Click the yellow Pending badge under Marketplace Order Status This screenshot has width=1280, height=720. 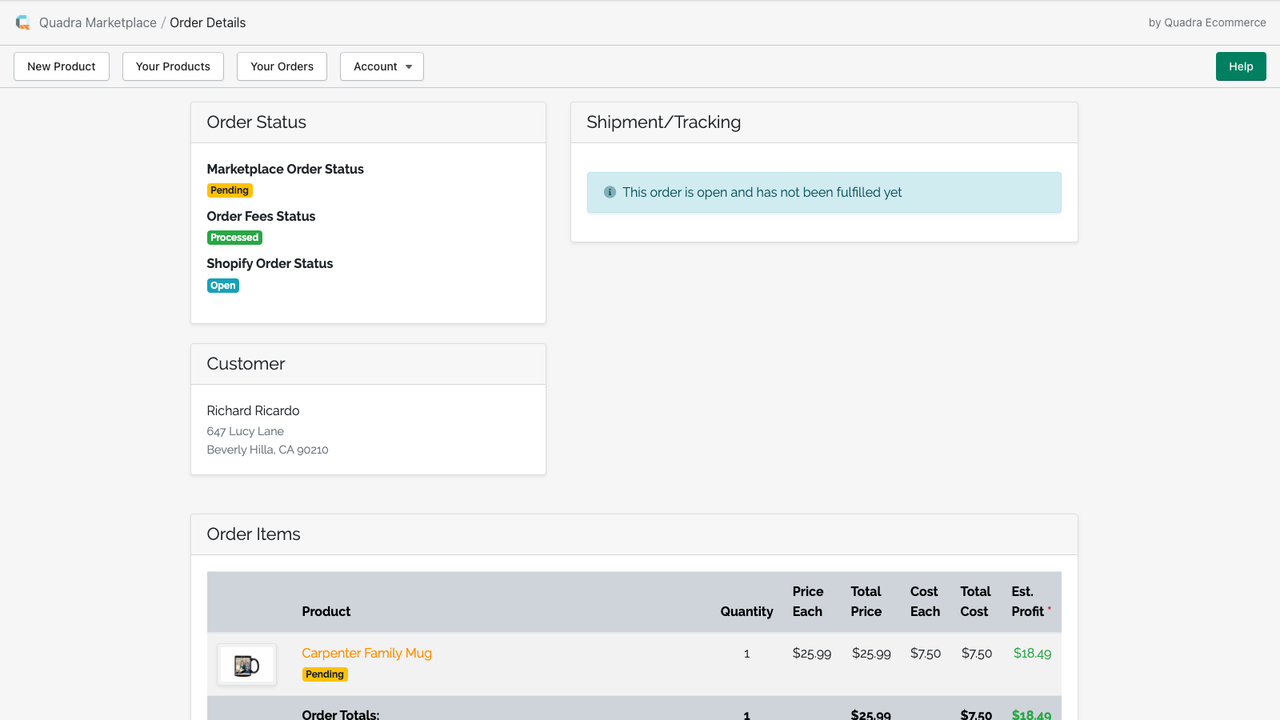[x=229, y=190]
